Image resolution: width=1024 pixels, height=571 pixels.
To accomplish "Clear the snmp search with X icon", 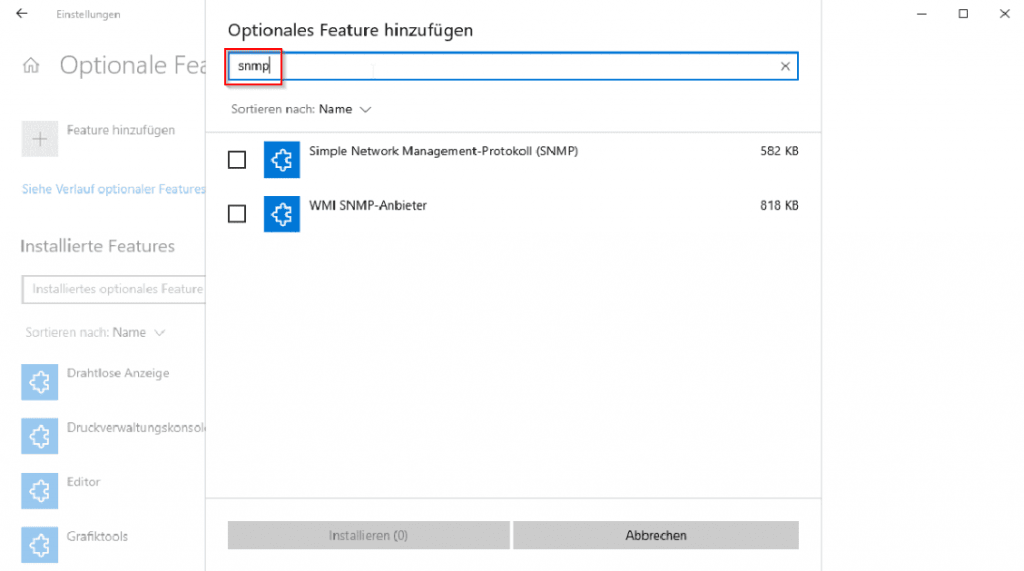I will pos(785,67).
